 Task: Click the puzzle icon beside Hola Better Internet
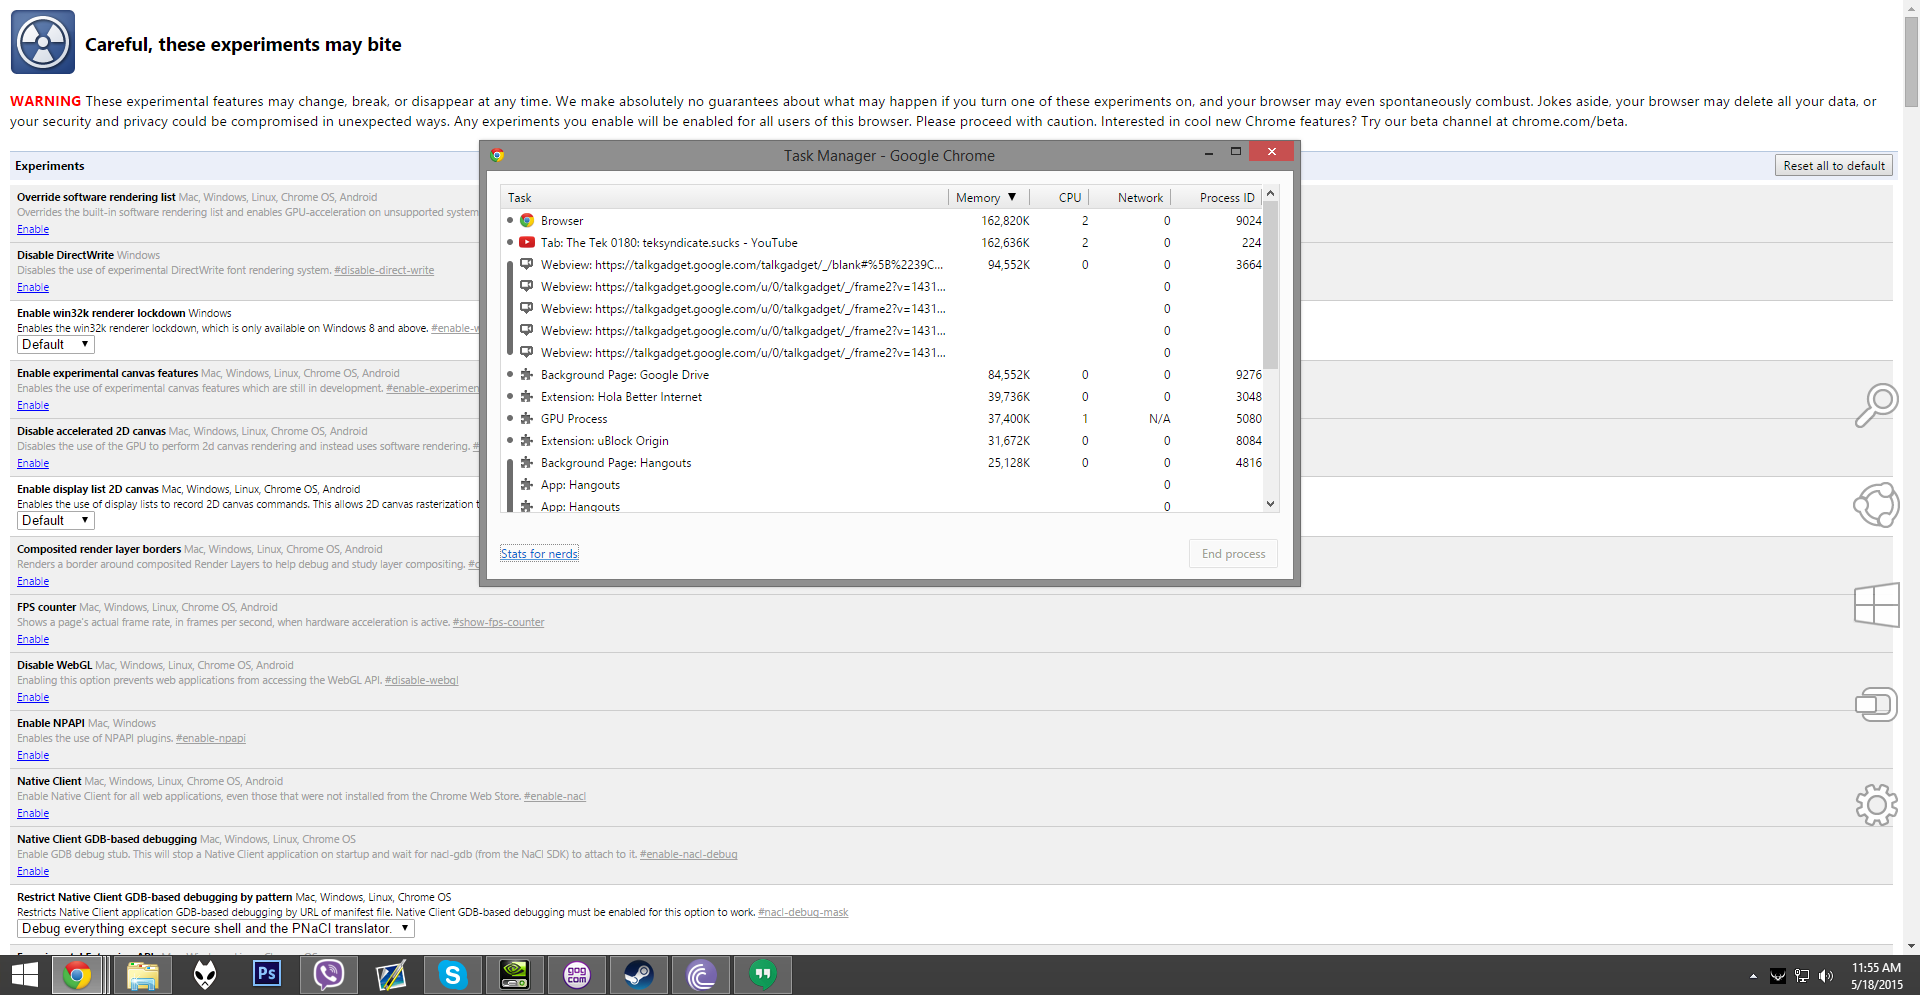[x=527, y=397]
